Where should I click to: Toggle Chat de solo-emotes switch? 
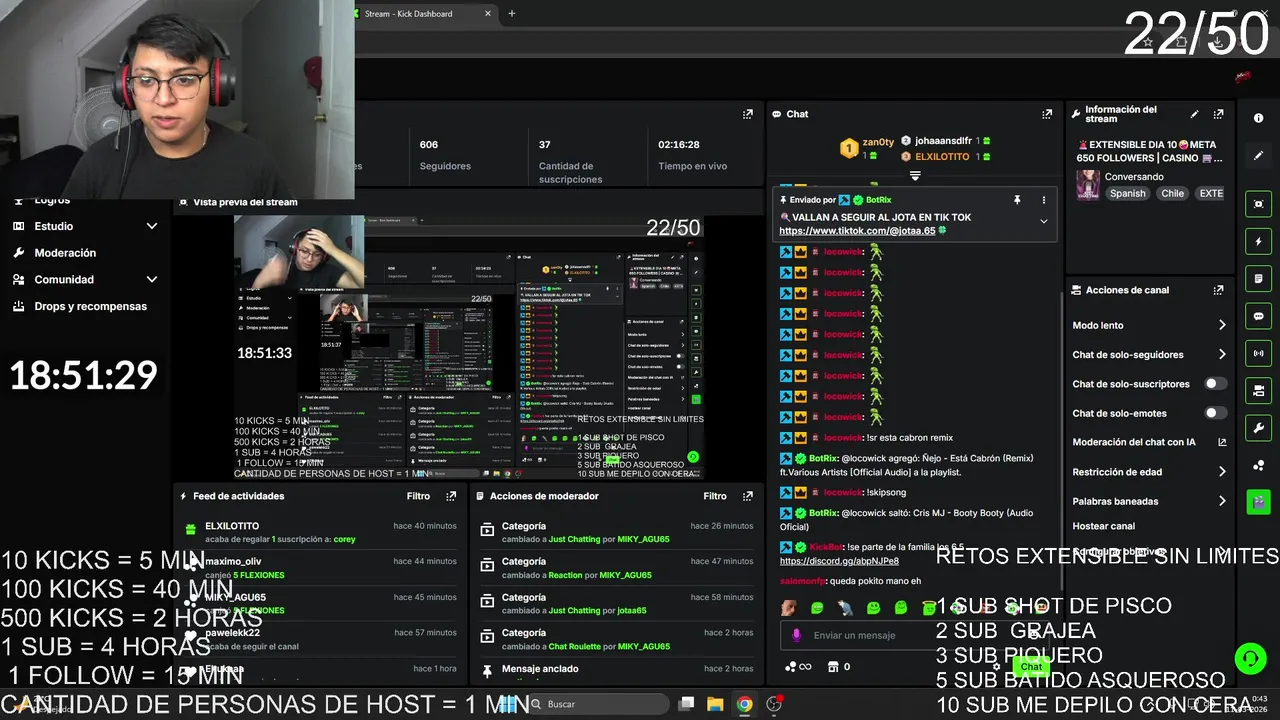pos(1215,413)
